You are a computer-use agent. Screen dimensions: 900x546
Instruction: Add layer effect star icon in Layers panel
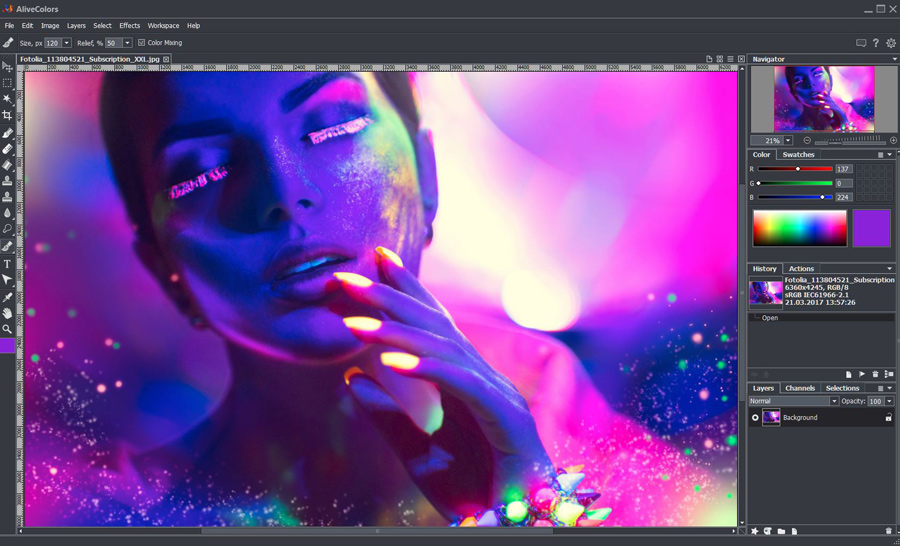(x=755, y=532)
